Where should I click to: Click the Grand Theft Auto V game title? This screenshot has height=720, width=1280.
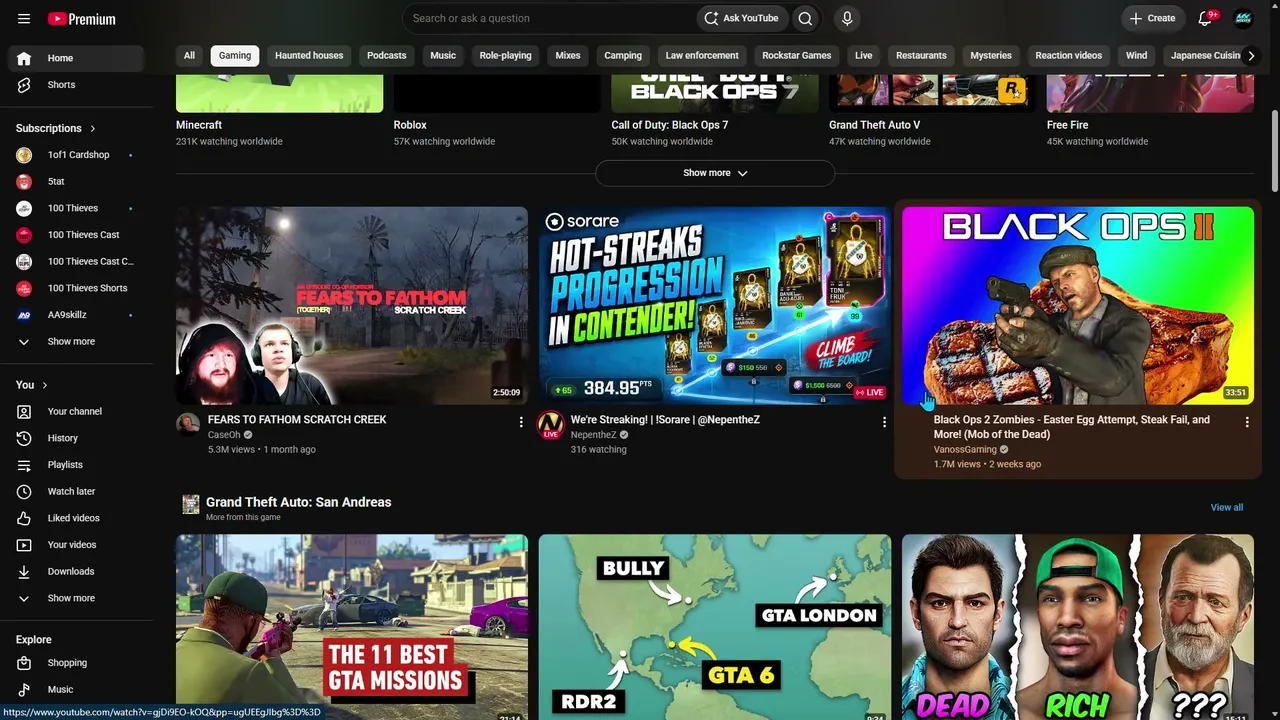875,125
